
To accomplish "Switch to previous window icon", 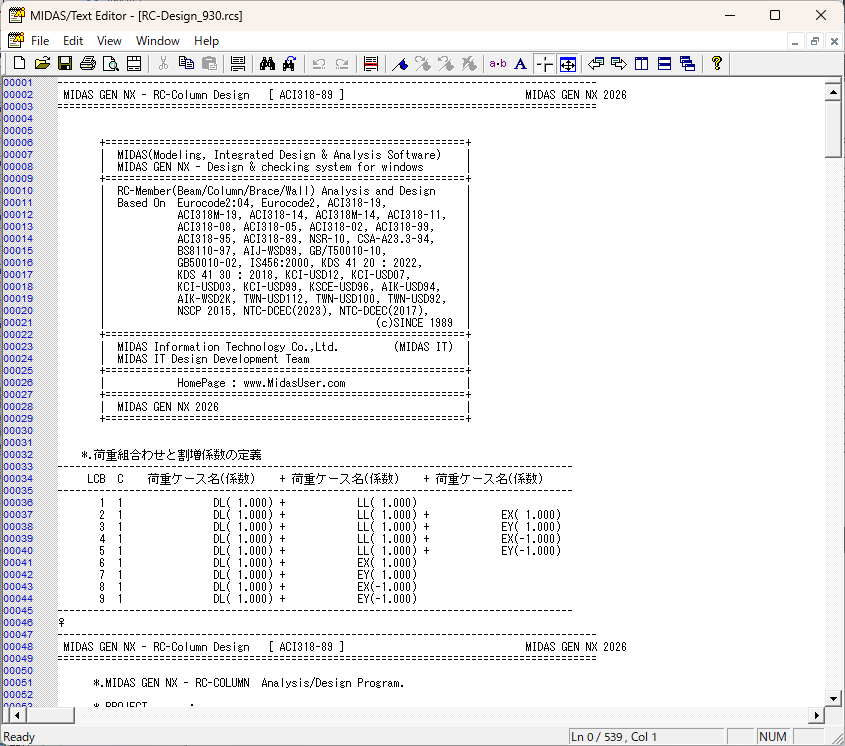I will point(596,64).
